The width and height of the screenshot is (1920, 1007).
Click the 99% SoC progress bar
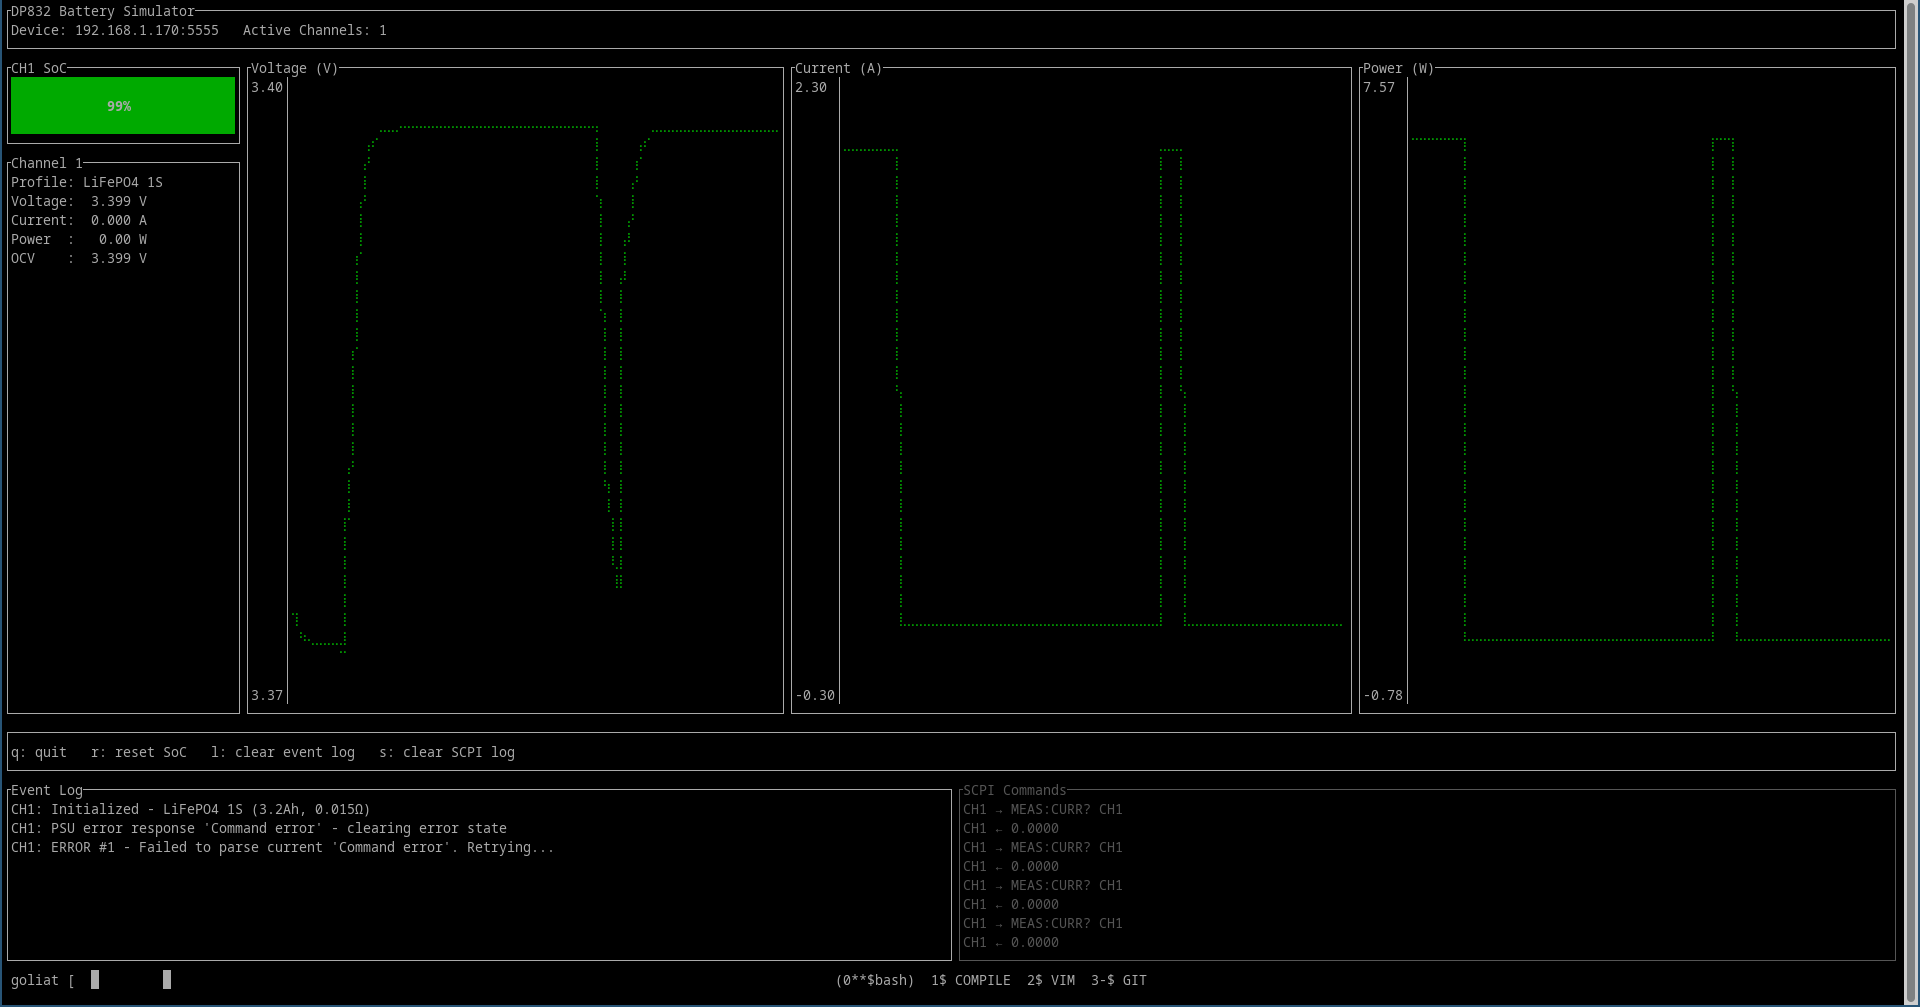[x=122, y=105]
